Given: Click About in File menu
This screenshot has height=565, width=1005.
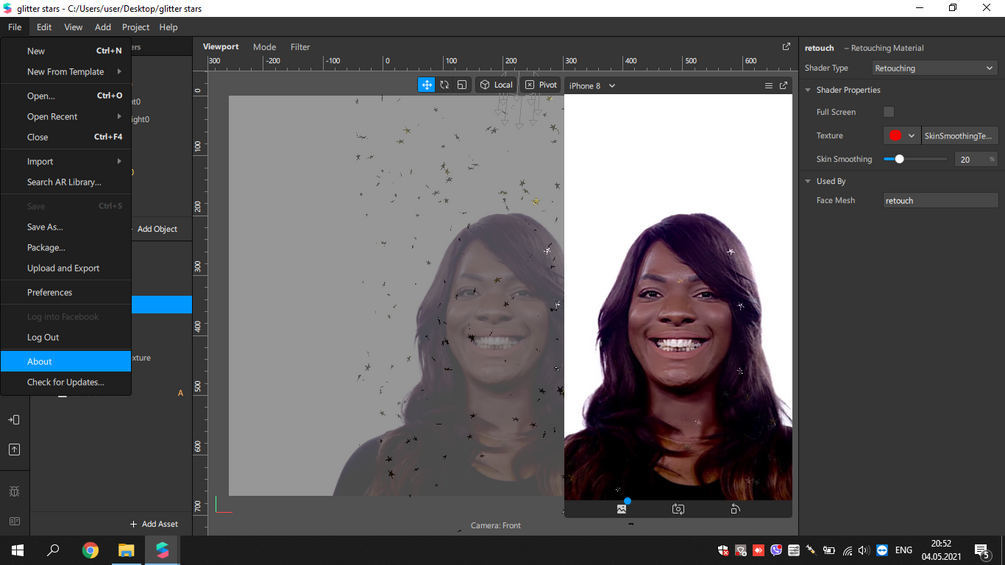Looking at the screenshot, I should tap(66, 361).
